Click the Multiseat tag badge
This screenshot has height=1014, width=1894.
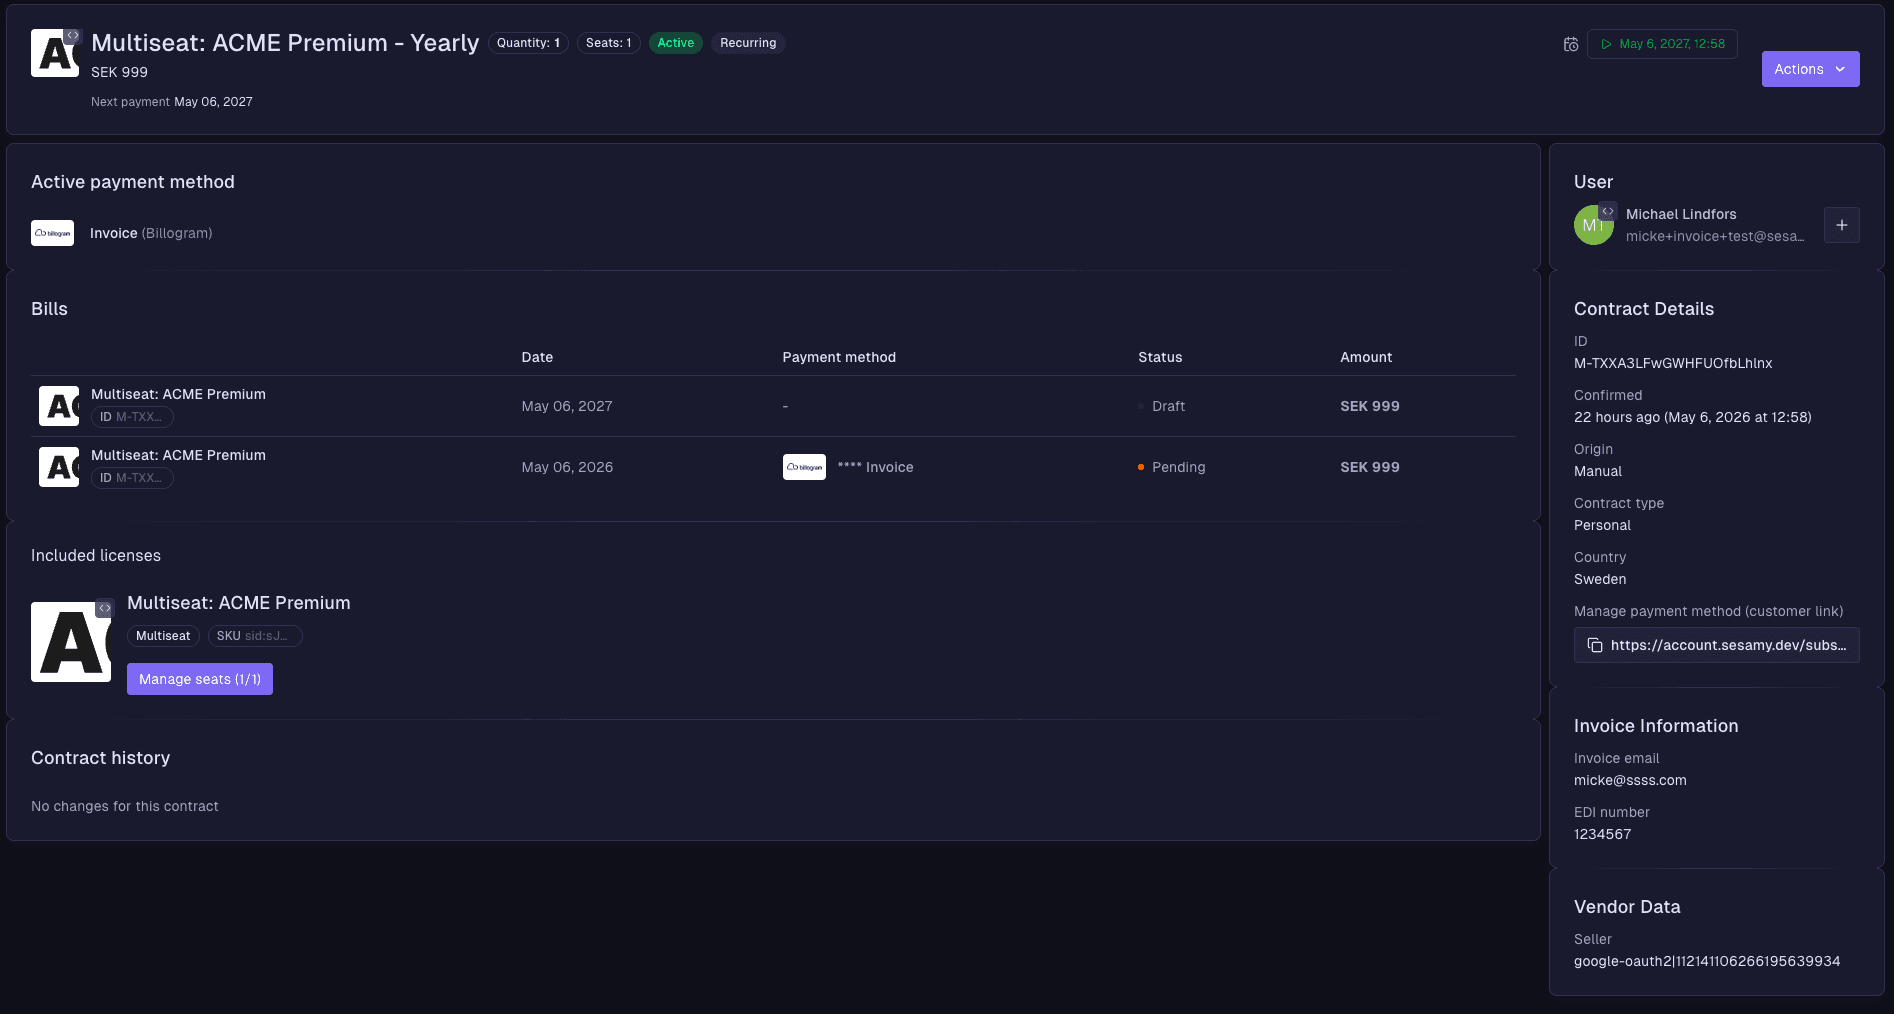[163, 636]
